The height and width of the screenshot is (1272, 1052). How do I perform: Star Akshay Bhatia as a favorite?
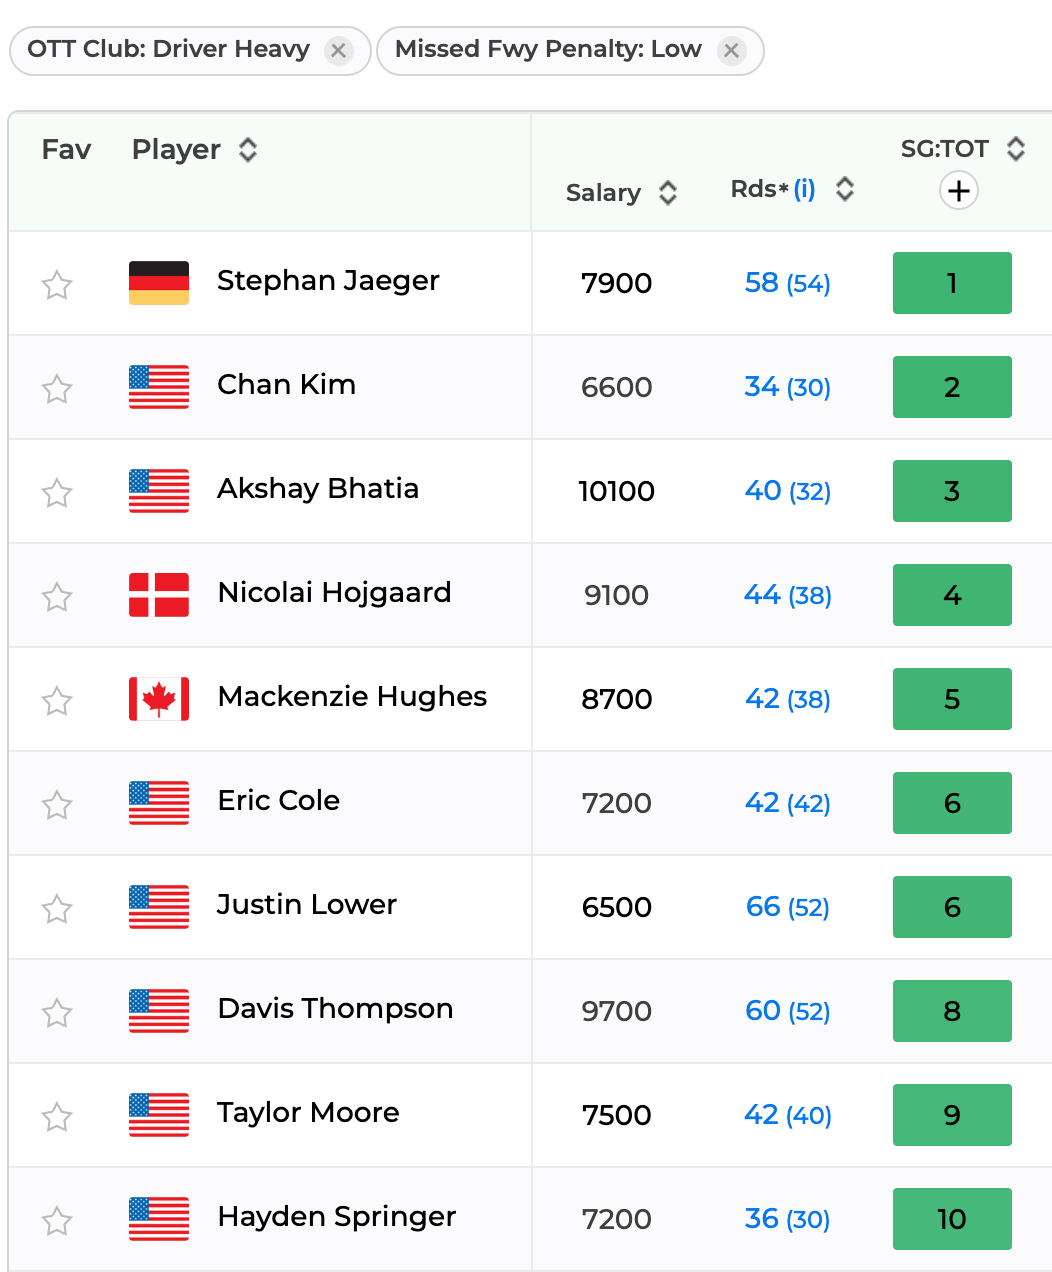(57, 493)
